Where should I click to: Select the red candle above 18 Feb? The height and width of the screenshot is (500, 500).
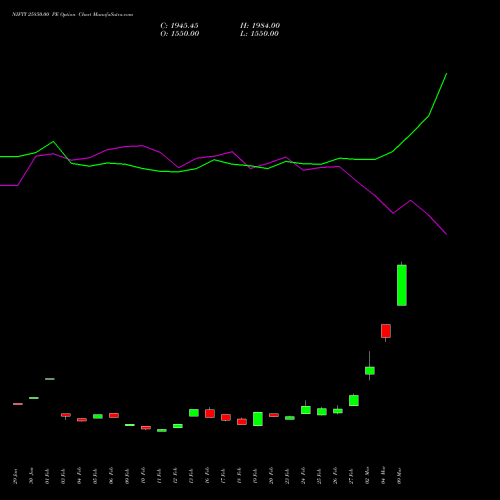coord(242,422)
